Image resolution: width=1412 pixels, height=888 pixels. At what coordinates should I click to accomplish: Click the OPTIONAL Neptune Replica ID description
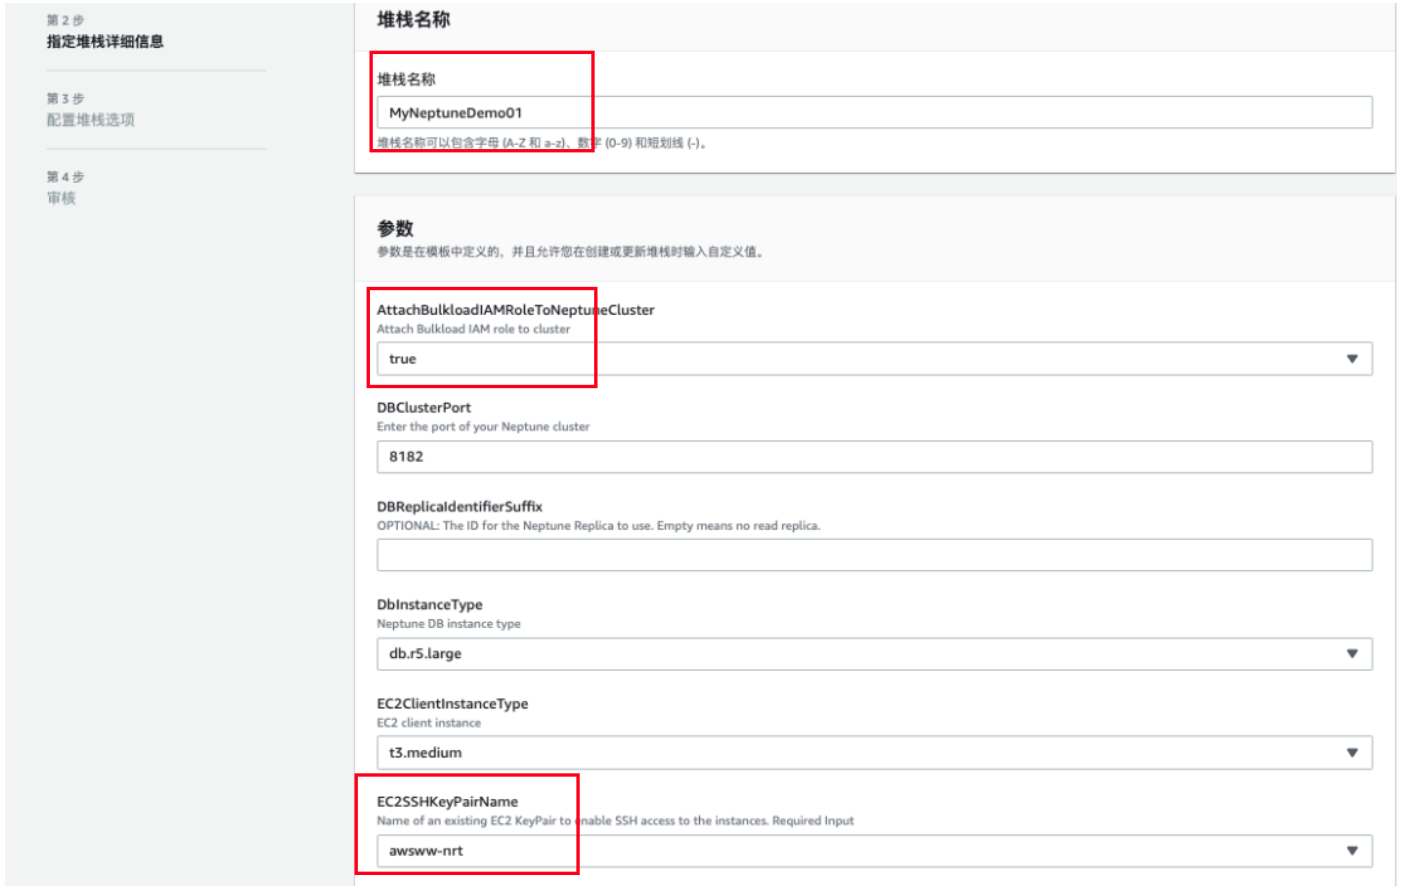(598, 525)
